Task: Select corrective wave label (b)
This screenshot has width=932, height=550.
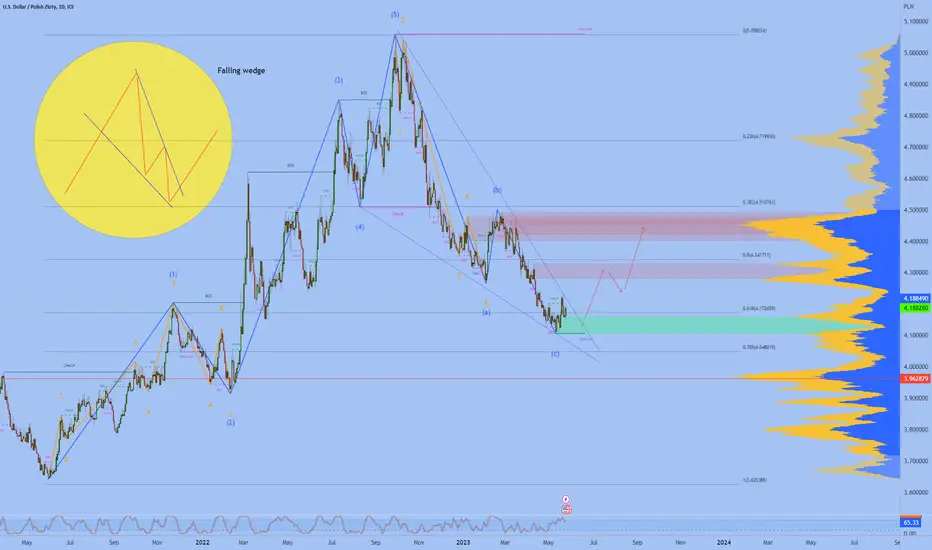Action: pyautogui.click(x=497, y=190)
